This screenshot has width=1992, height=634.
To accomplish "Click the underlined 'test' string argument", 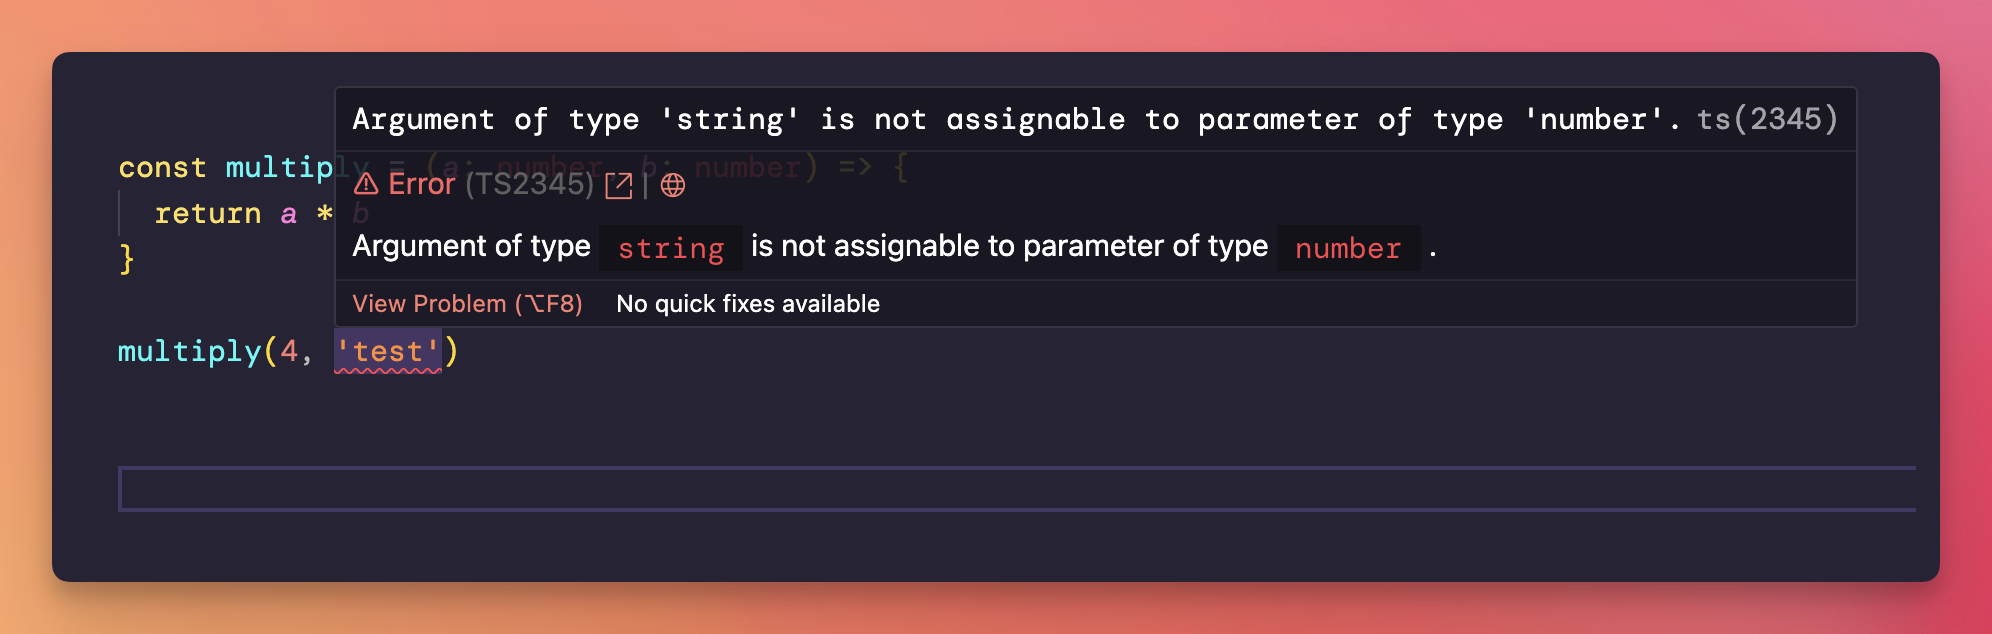I will pos(387,352).
